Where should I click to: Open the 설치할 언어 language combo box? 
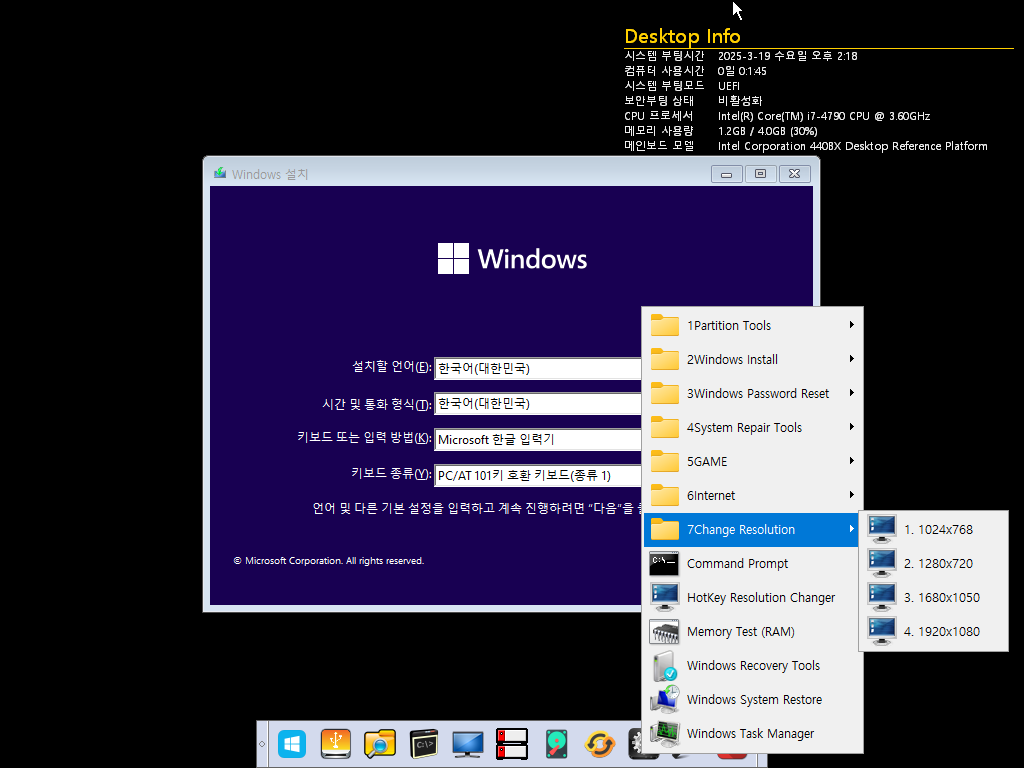pos(538,368)
